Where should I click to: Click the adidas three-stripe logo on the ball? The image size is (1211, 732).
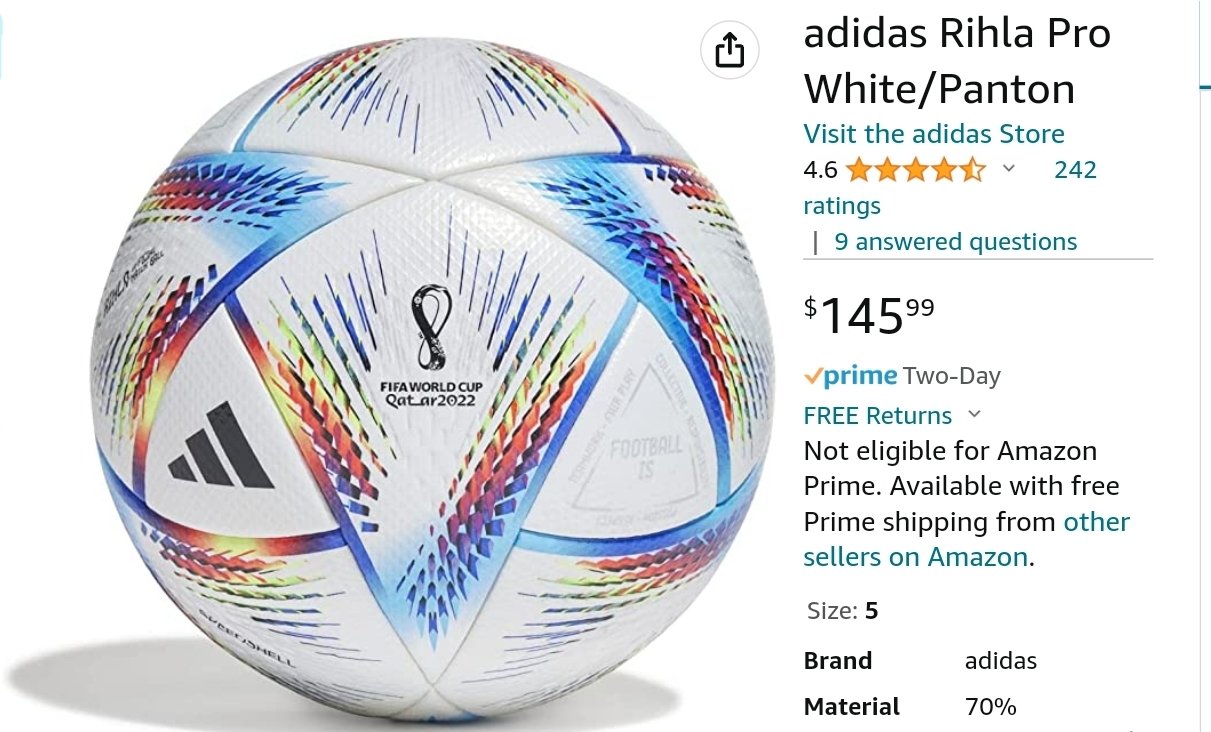pos(221,446)
